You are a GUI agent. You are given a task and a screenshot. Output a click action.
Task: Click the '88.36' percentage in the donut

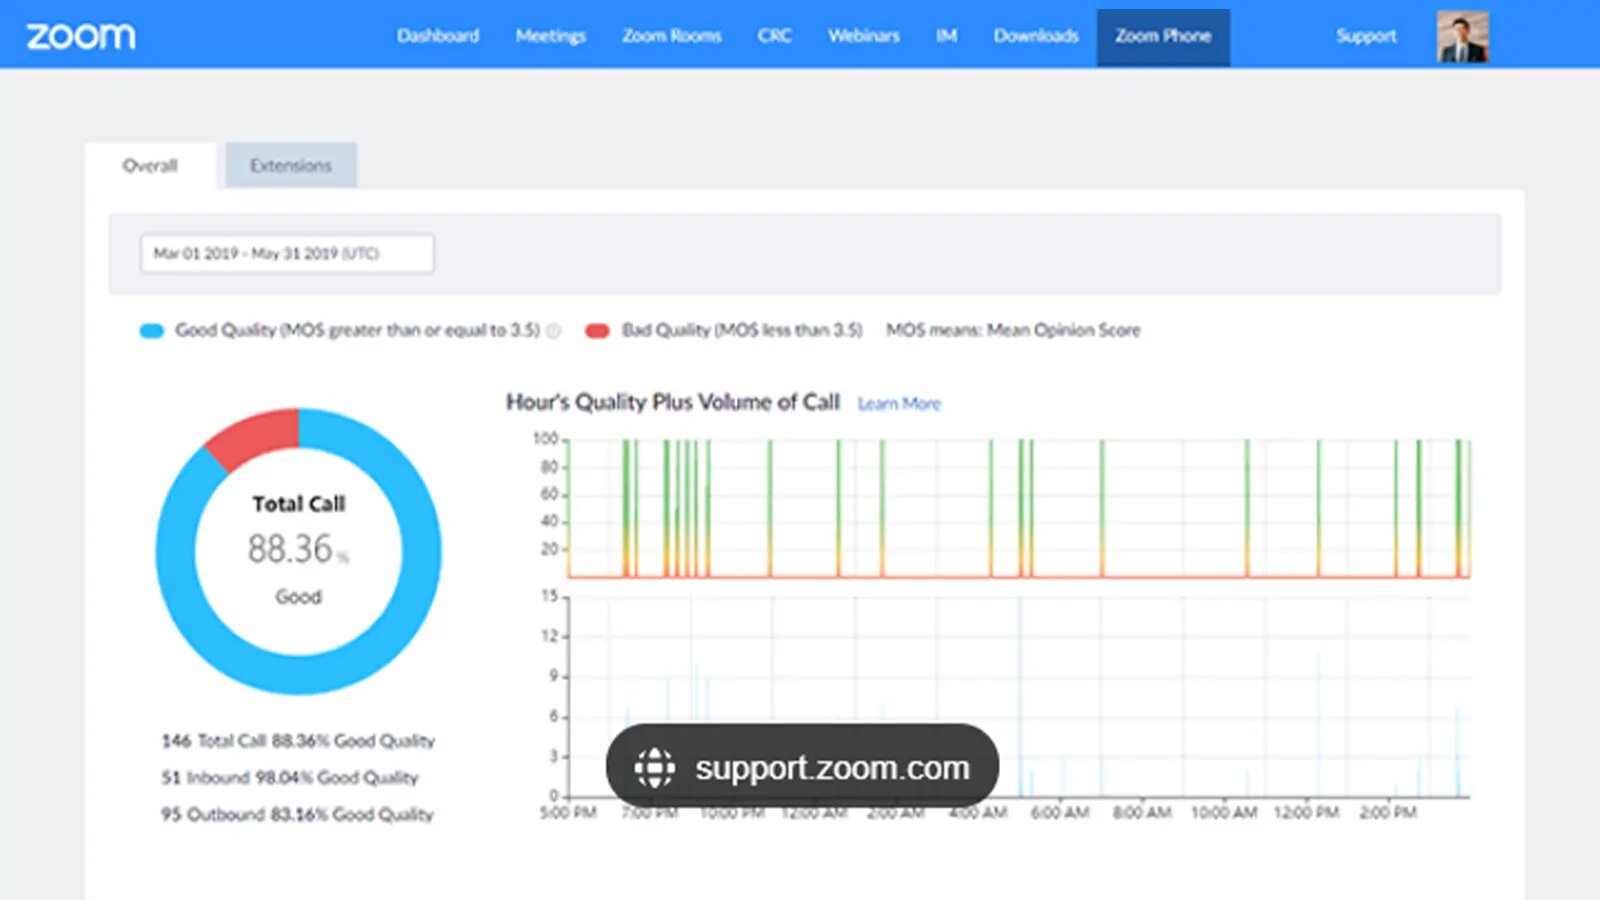(x=290, y=549)
